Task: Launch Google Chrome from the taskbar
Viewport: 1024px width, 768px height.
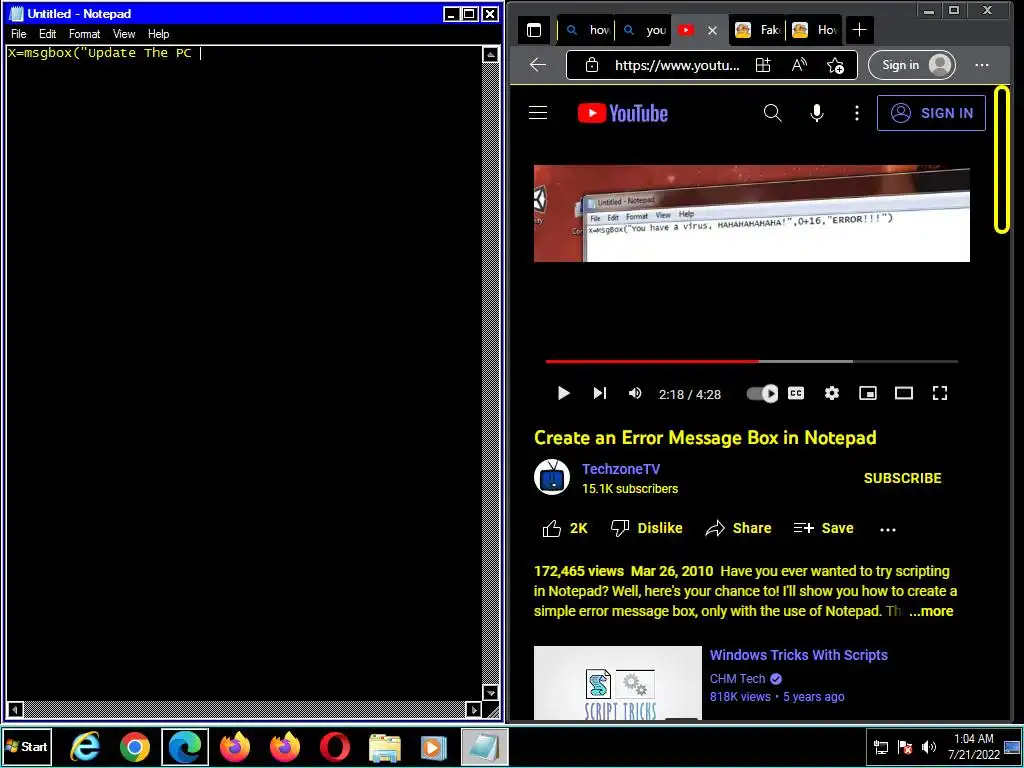Action: 135,746
